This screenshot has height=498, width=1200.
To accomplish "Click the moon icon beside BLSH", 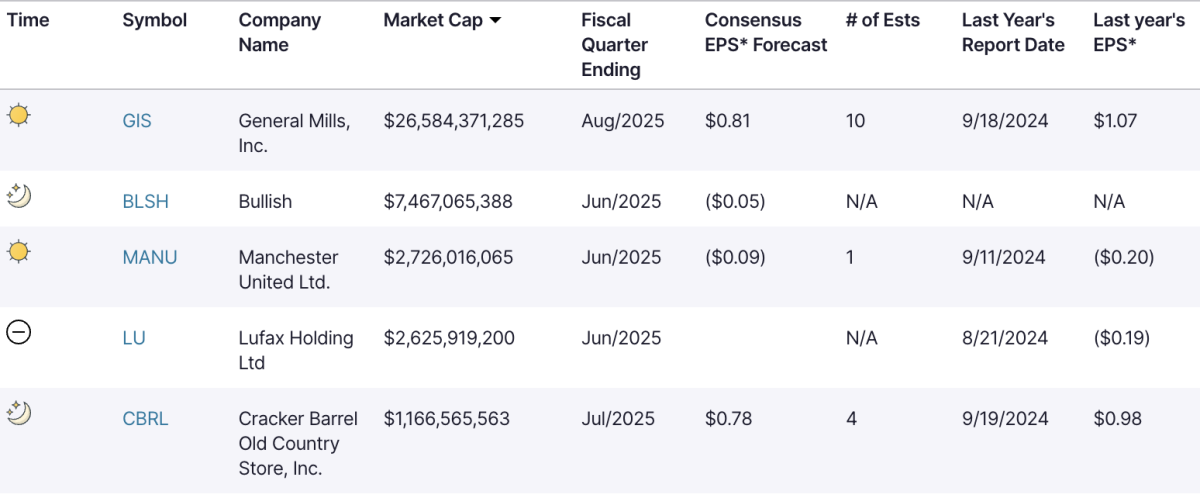I will coord(18,196).
